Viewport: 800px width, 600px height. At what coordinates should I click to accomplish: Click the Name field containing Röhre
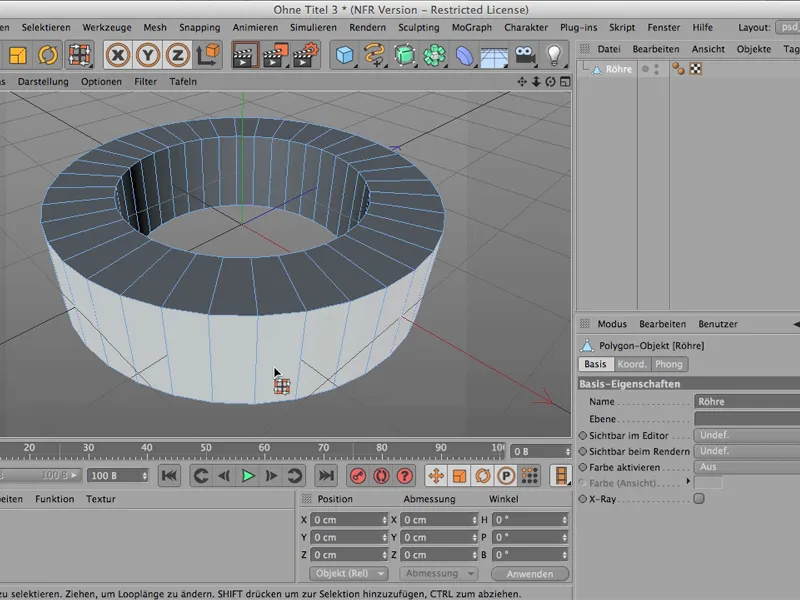click(x=747, y=402)
